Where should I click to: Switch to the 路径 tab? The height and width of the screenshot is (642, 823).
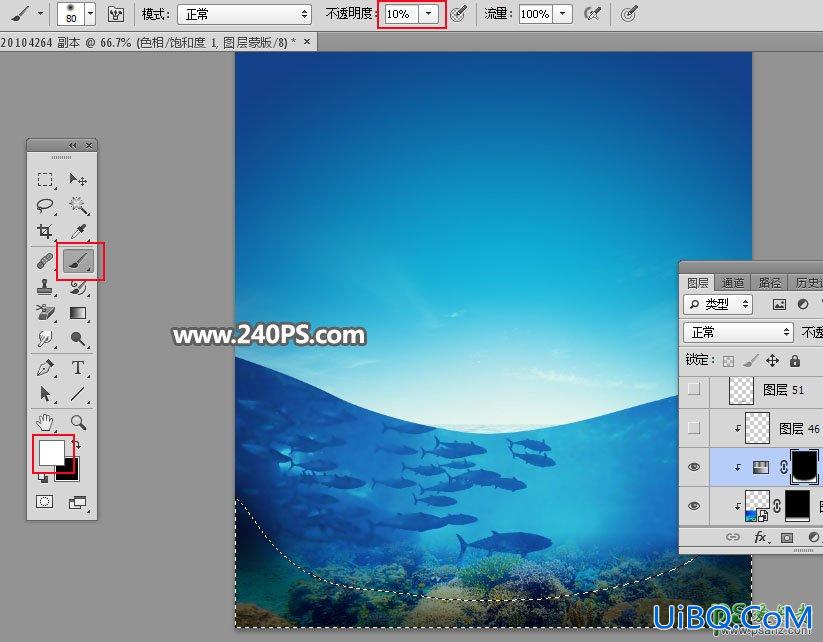click(x=770, y=283)
